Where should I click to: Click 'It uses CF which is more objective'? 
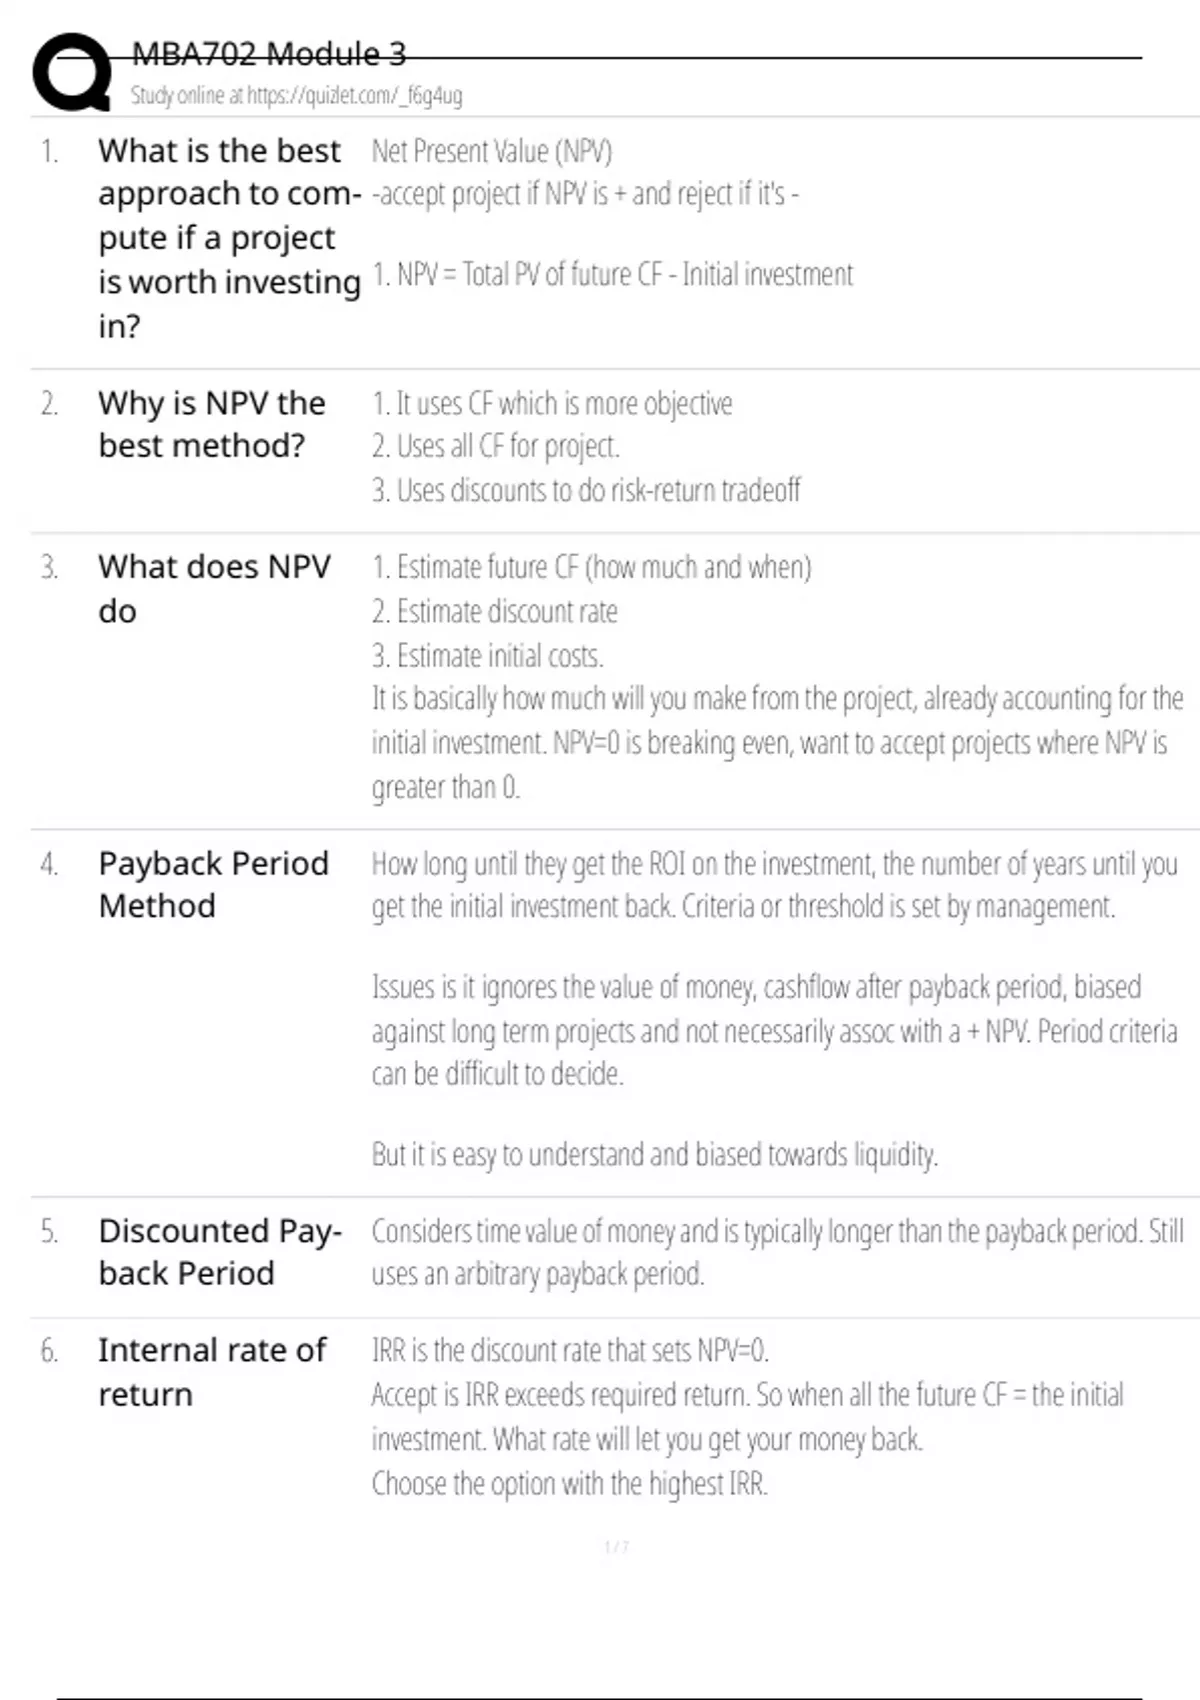(x=552, y=404)
